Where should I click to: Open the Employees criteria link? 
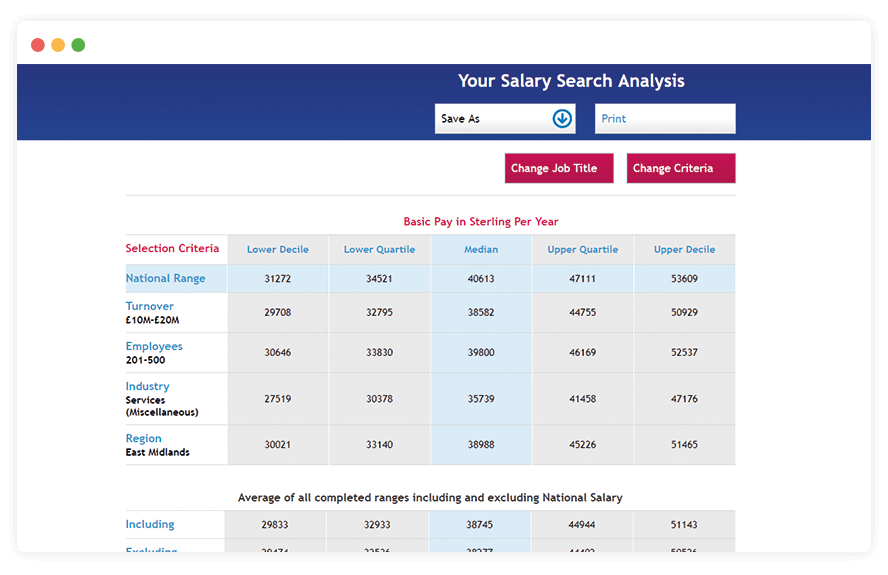coord(154,346)
